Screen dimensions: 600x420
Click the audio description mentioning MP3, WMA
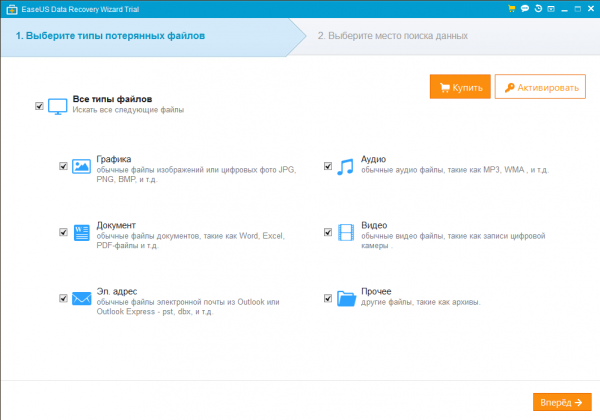coord(455,170)
